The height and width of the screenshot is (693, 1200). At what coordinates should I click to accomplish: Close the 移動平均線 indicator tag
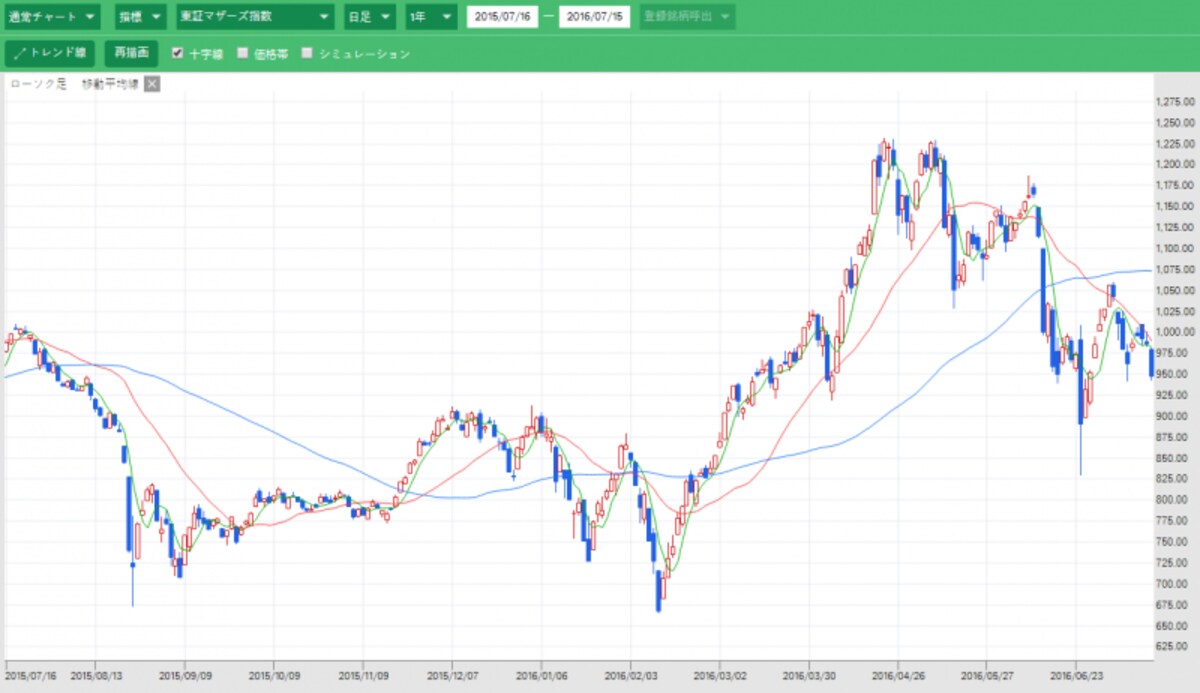coord(152,84)
